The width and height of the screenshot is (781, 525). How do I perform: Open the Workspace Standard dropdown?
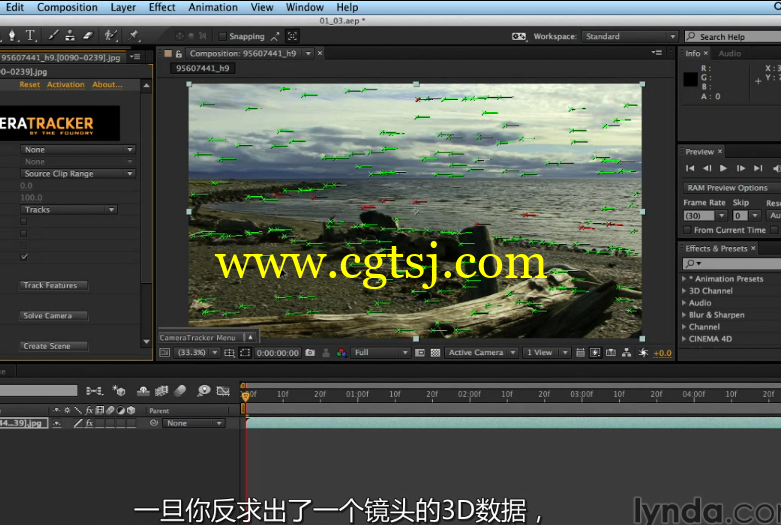pyautogui.click(x=630, y=36)
